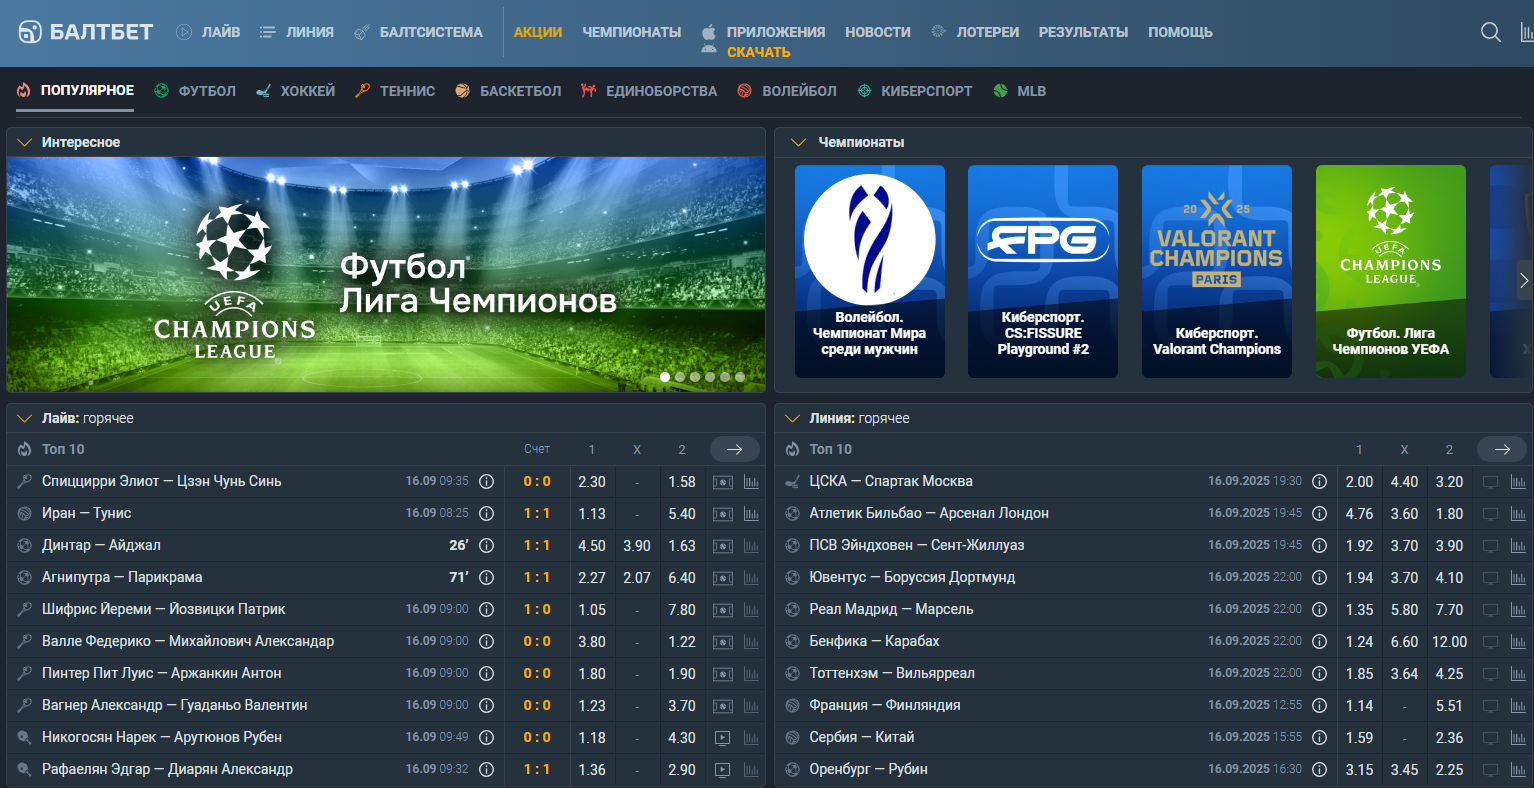Open video stream icon for Никогосян Нарек match
Image resolution: width=1534 pixels, height=788 pixels.
tap(722, 738)
